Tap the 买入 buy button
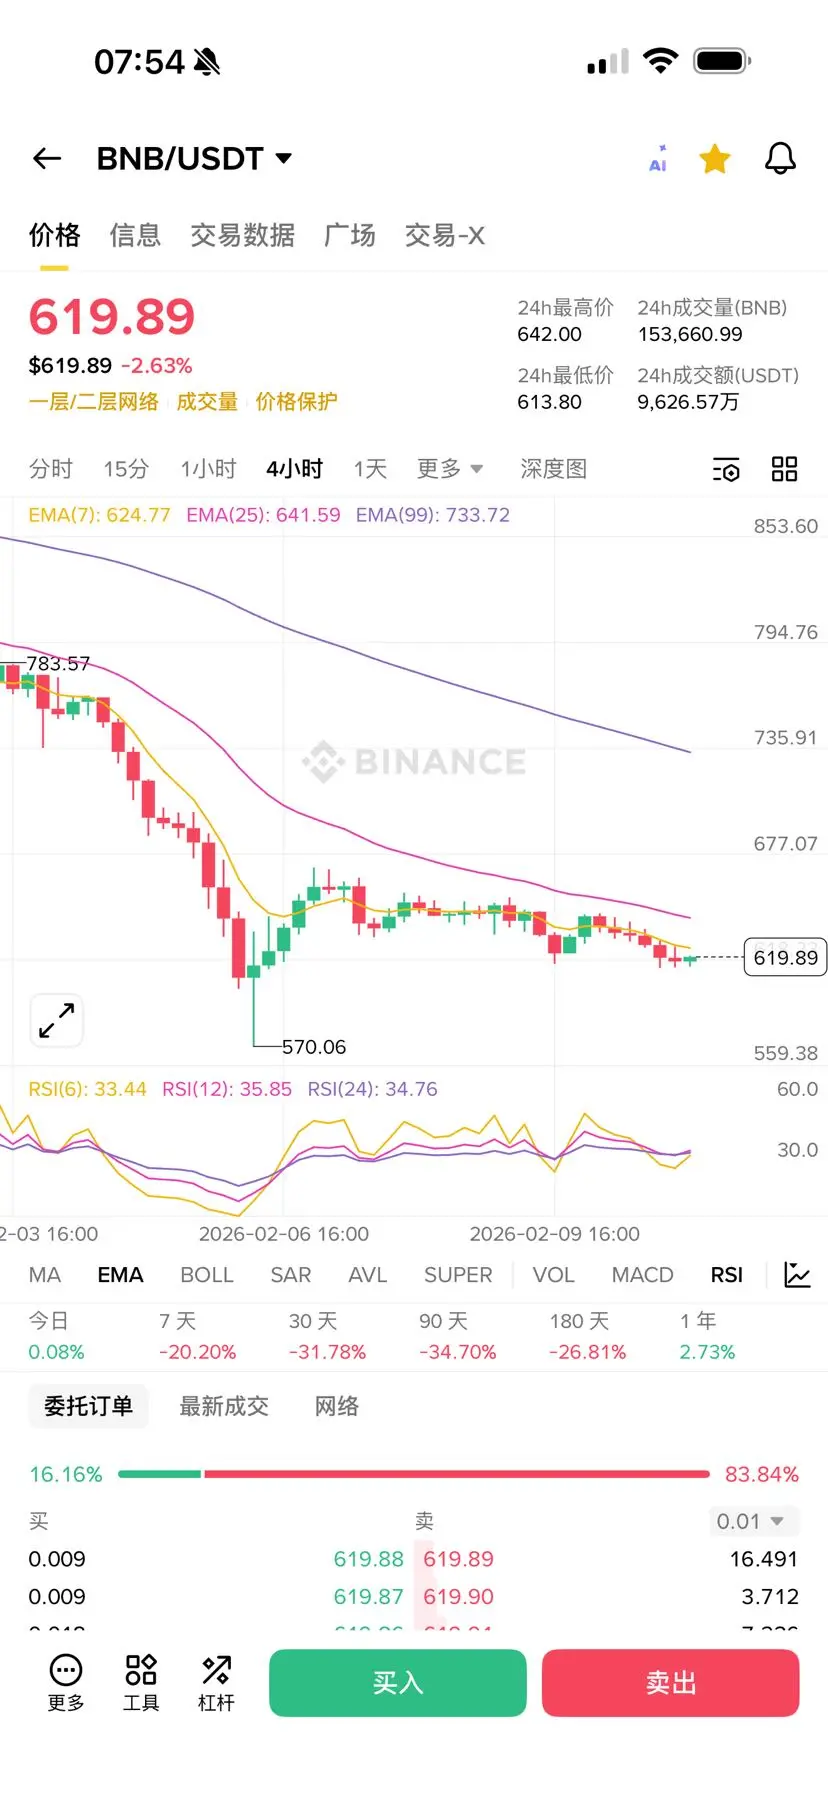828x1800 pixels. (398, 1683)
